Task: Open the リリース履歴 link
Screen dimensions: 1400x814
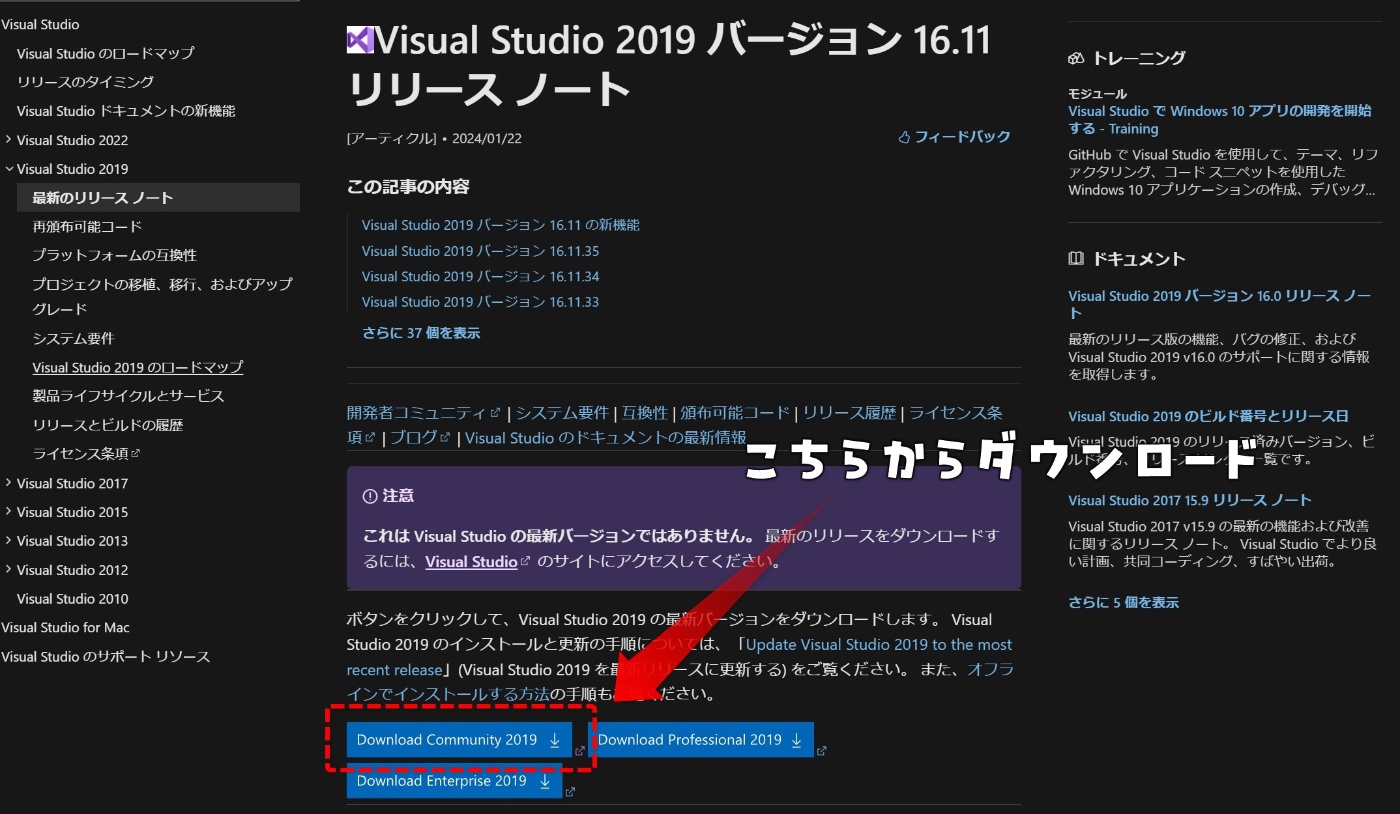Action: (849, 413)
